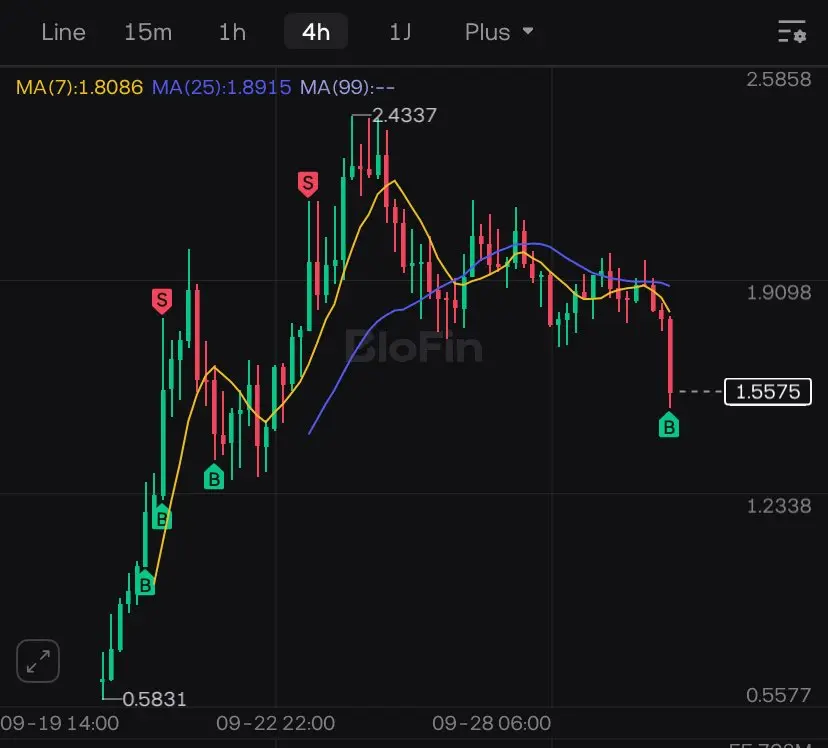828x748 pixels.
Task: Click the B buy marker beside the yellow MA dip
Action: 214,477
